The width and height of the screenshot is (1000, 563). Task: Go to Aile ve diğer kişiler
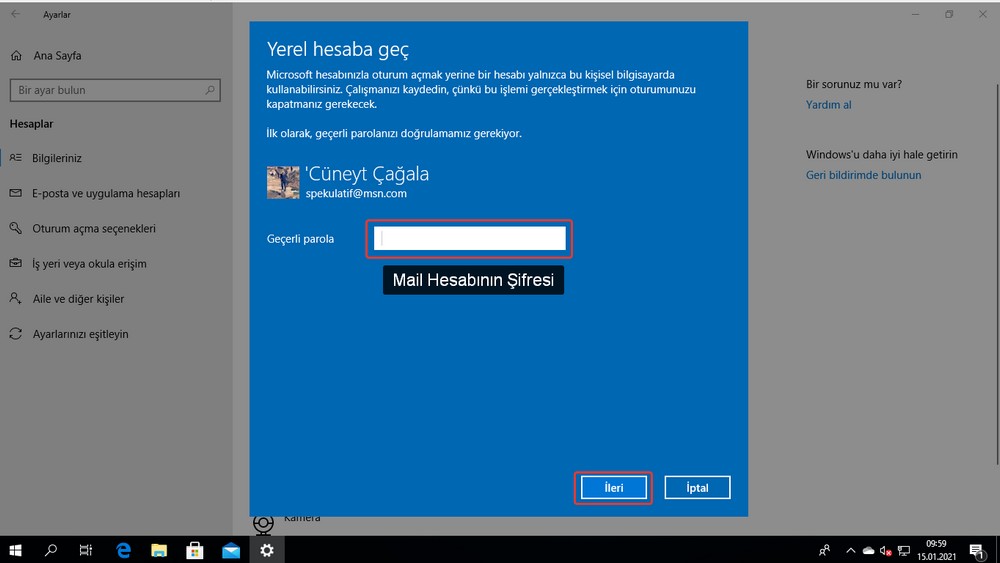(78, 298)
